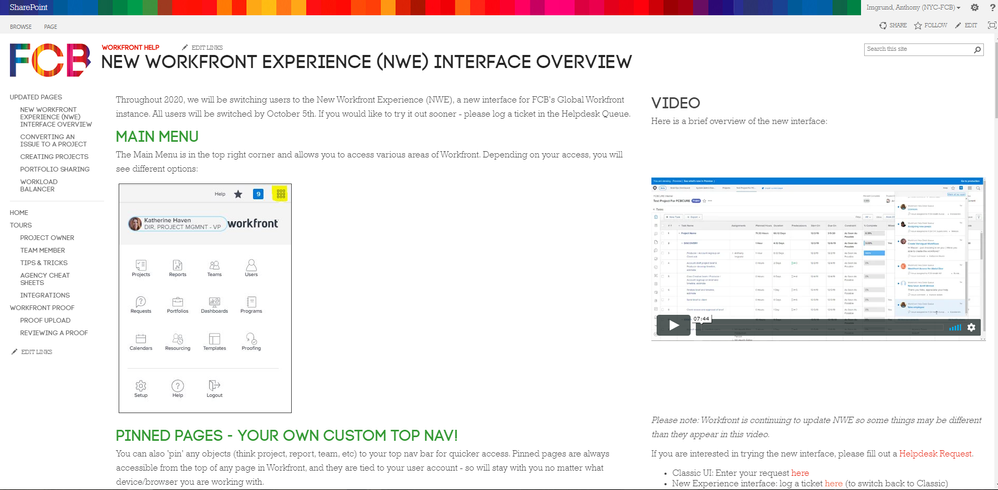Open the Browse ribbon tab
This screenshot has height=490, width=998.
(20, 26)
